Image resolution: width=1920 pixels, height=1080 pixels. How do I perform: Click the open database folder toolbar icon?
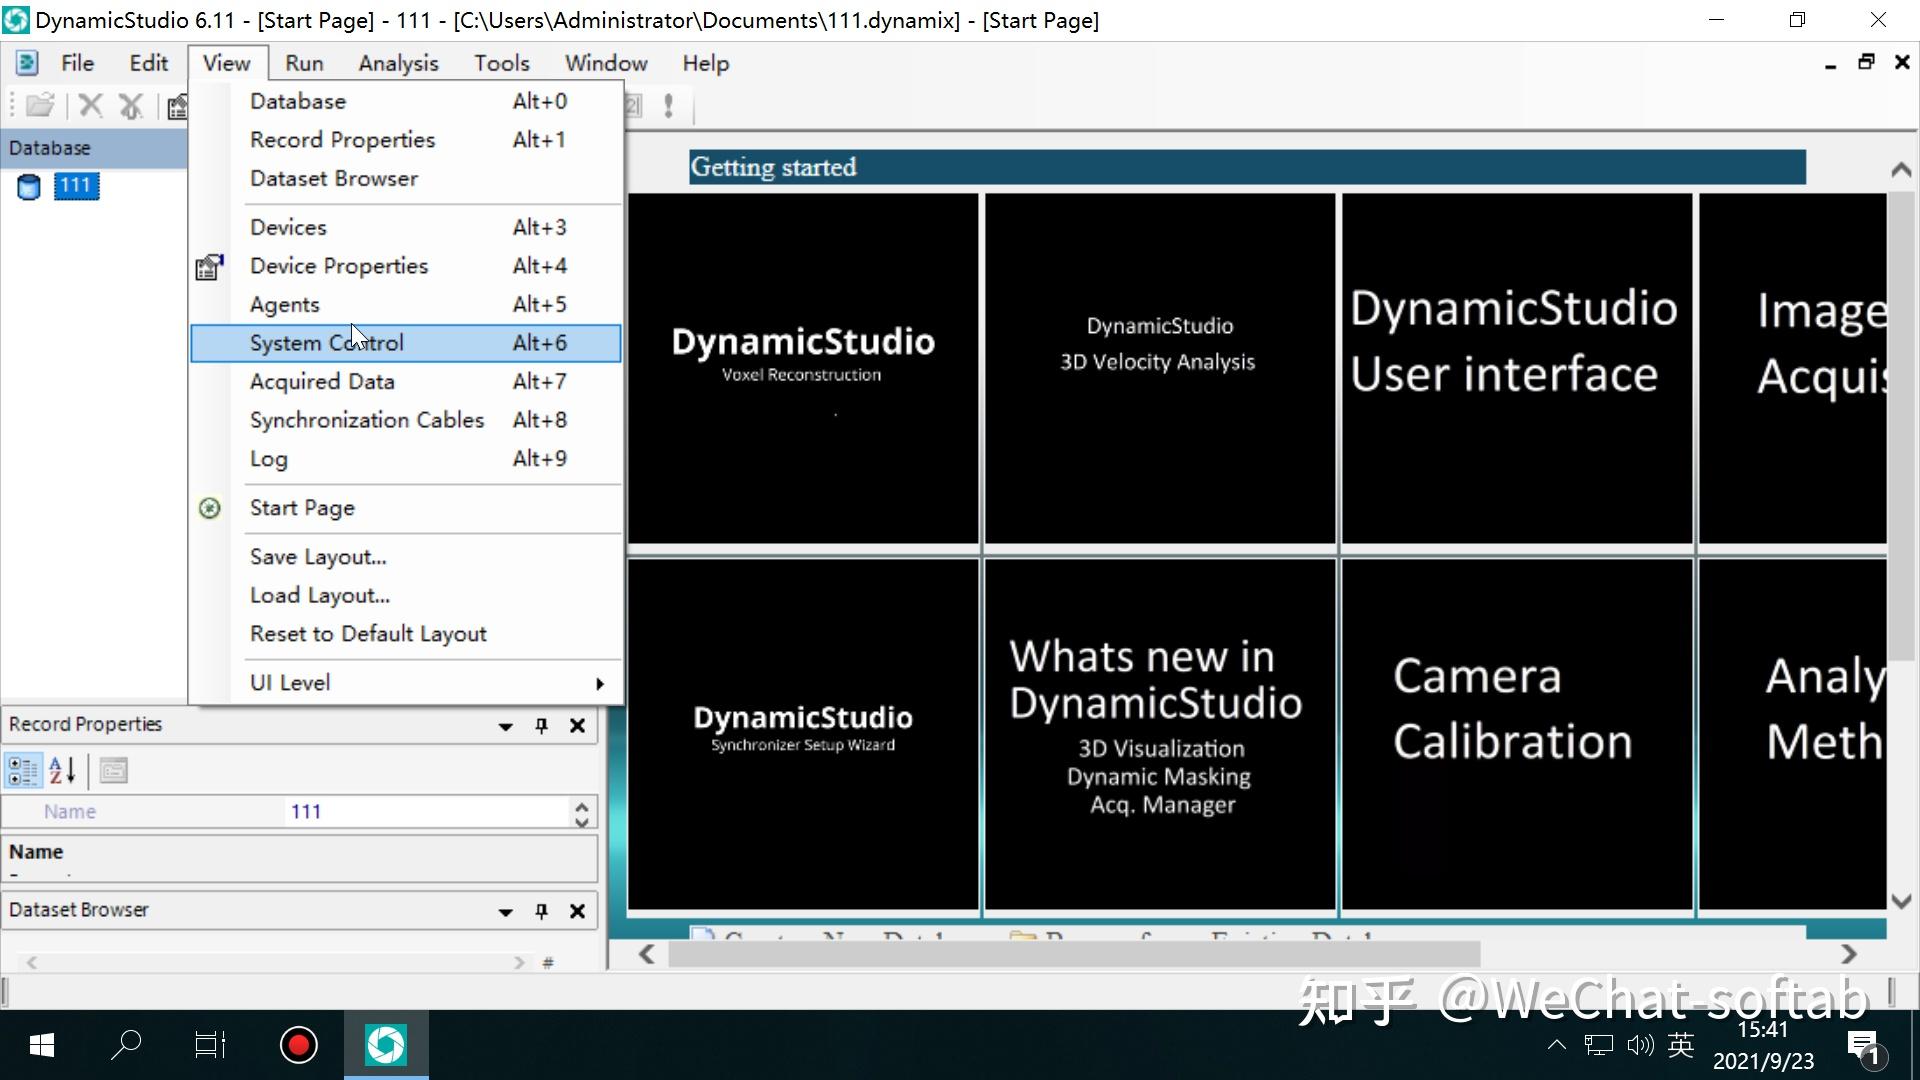39,105
